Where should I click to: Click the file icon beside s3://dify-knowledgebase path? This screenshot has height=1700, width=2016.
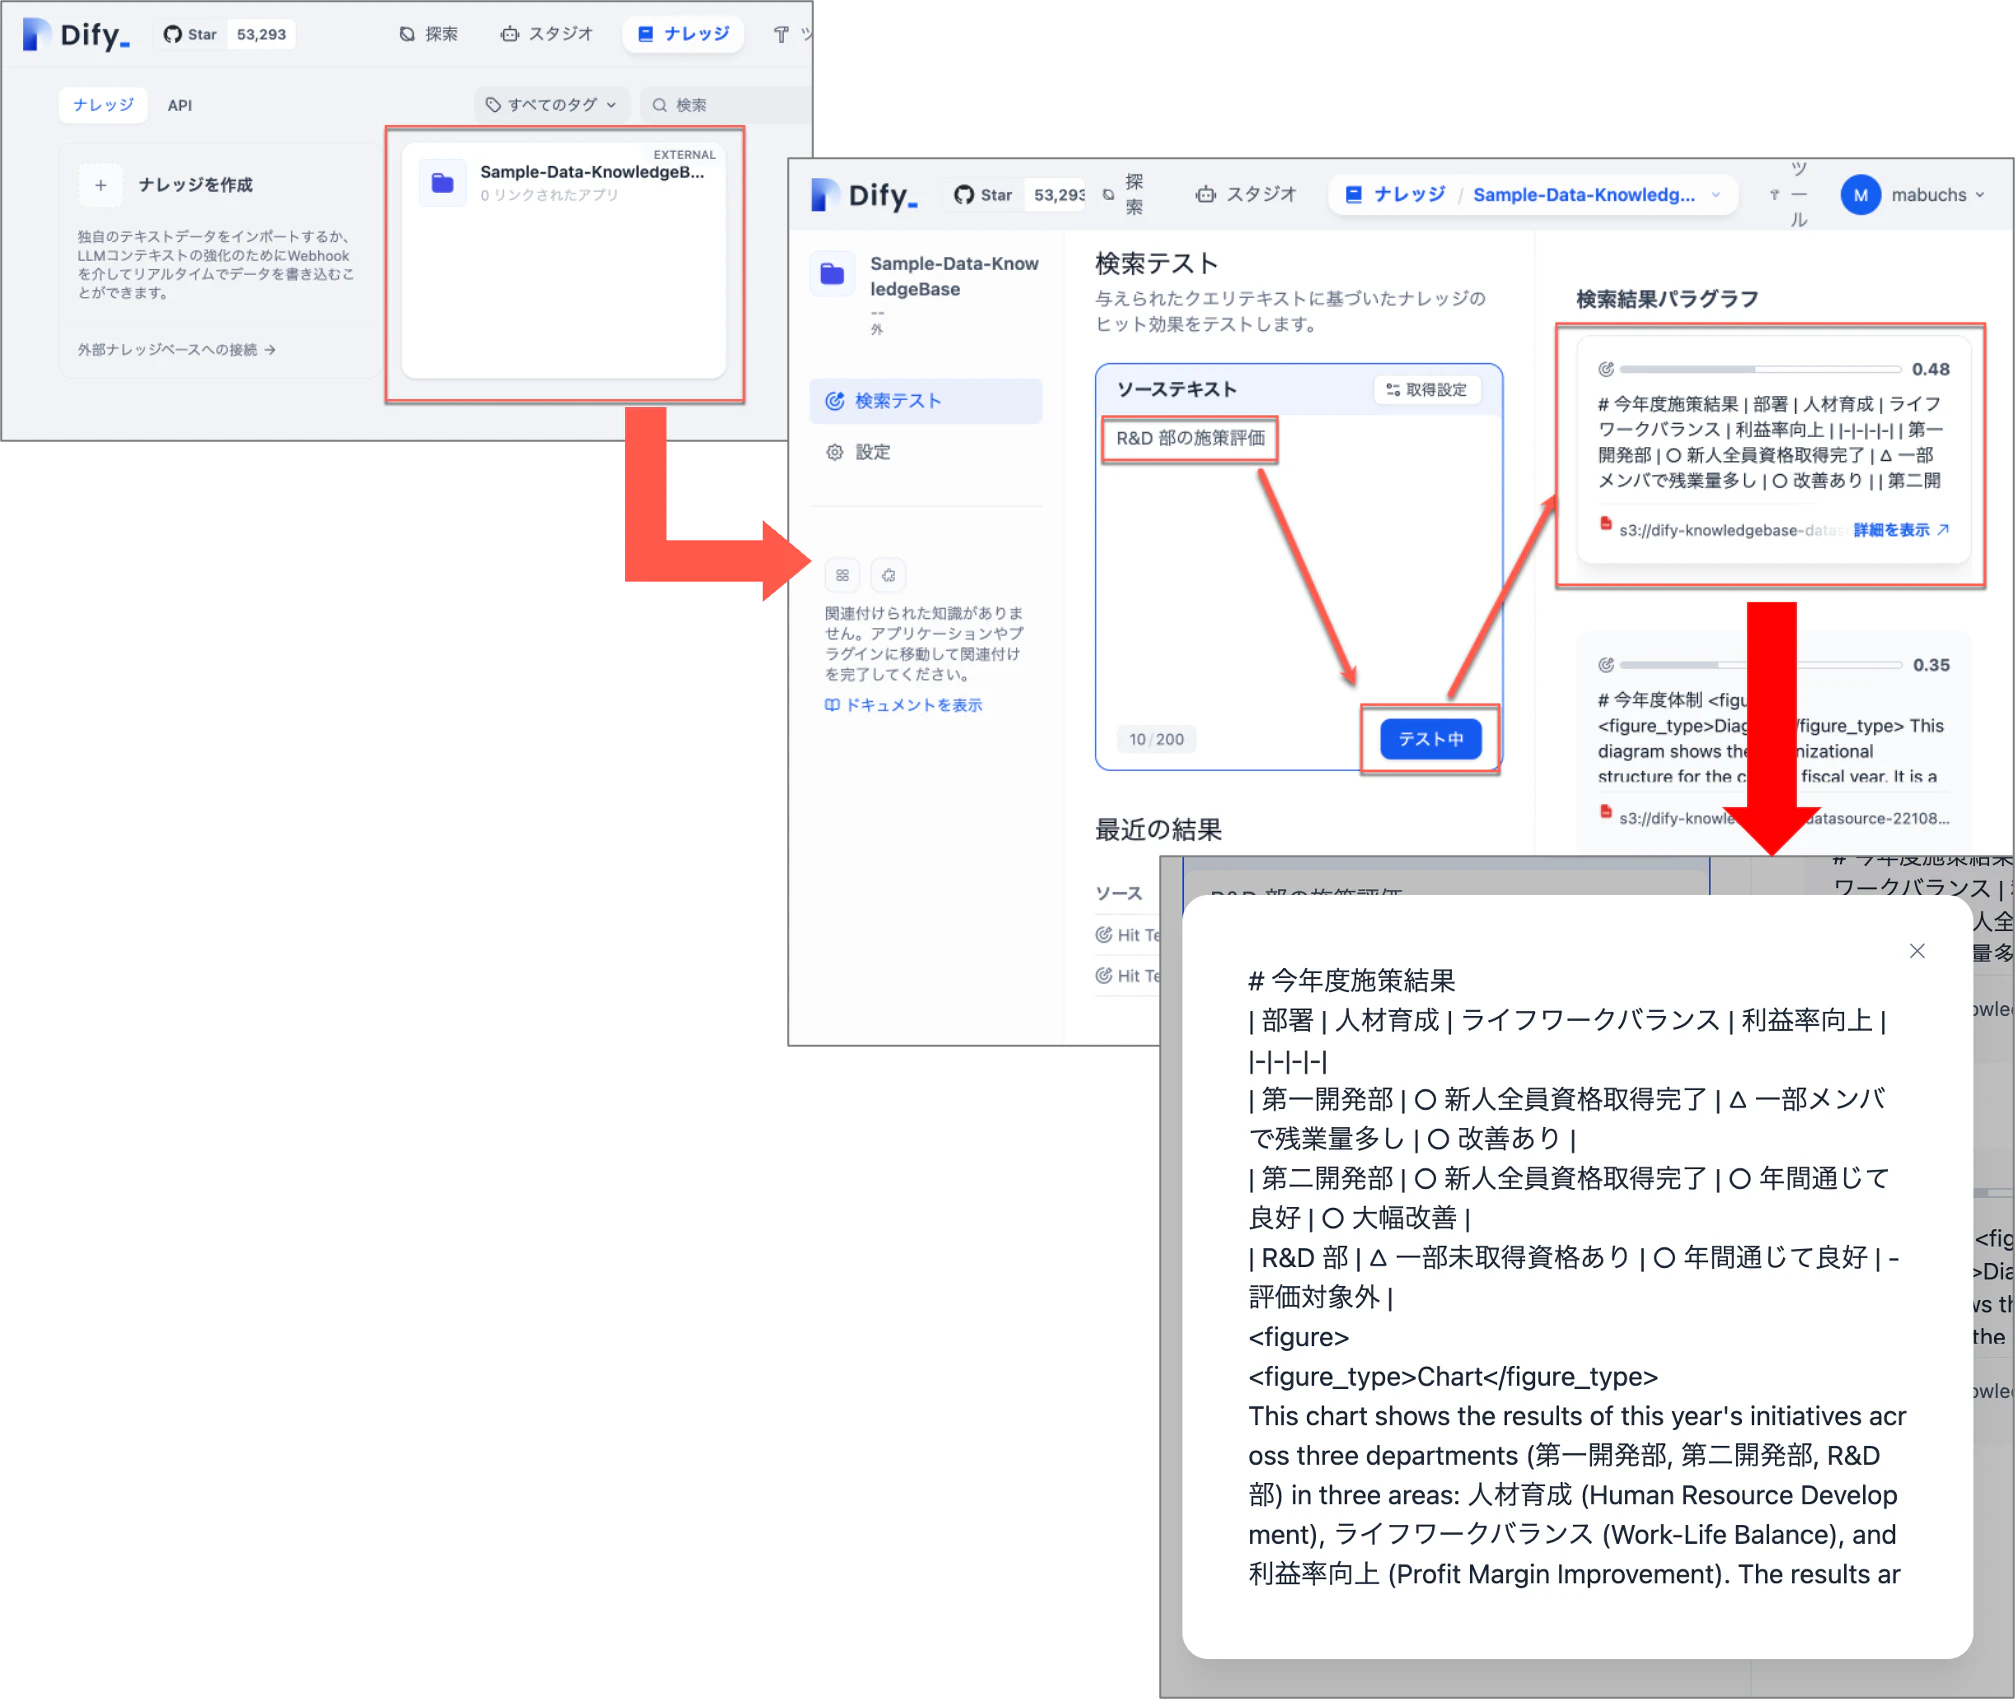1606,523
